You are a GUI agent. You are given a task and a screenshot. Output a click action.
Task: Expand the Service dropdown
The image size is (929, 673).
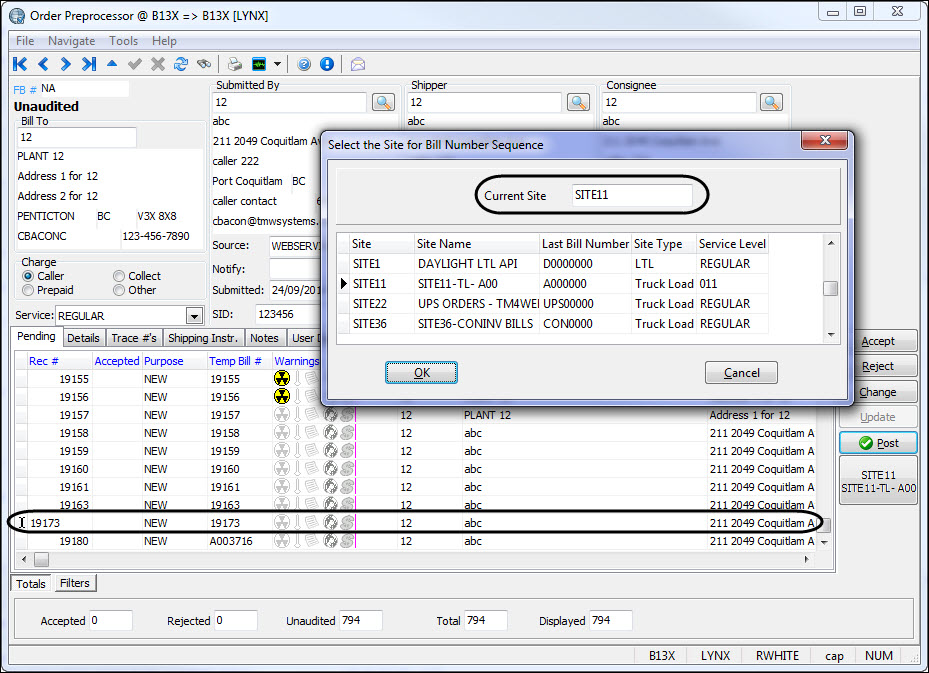pos(194,316)
